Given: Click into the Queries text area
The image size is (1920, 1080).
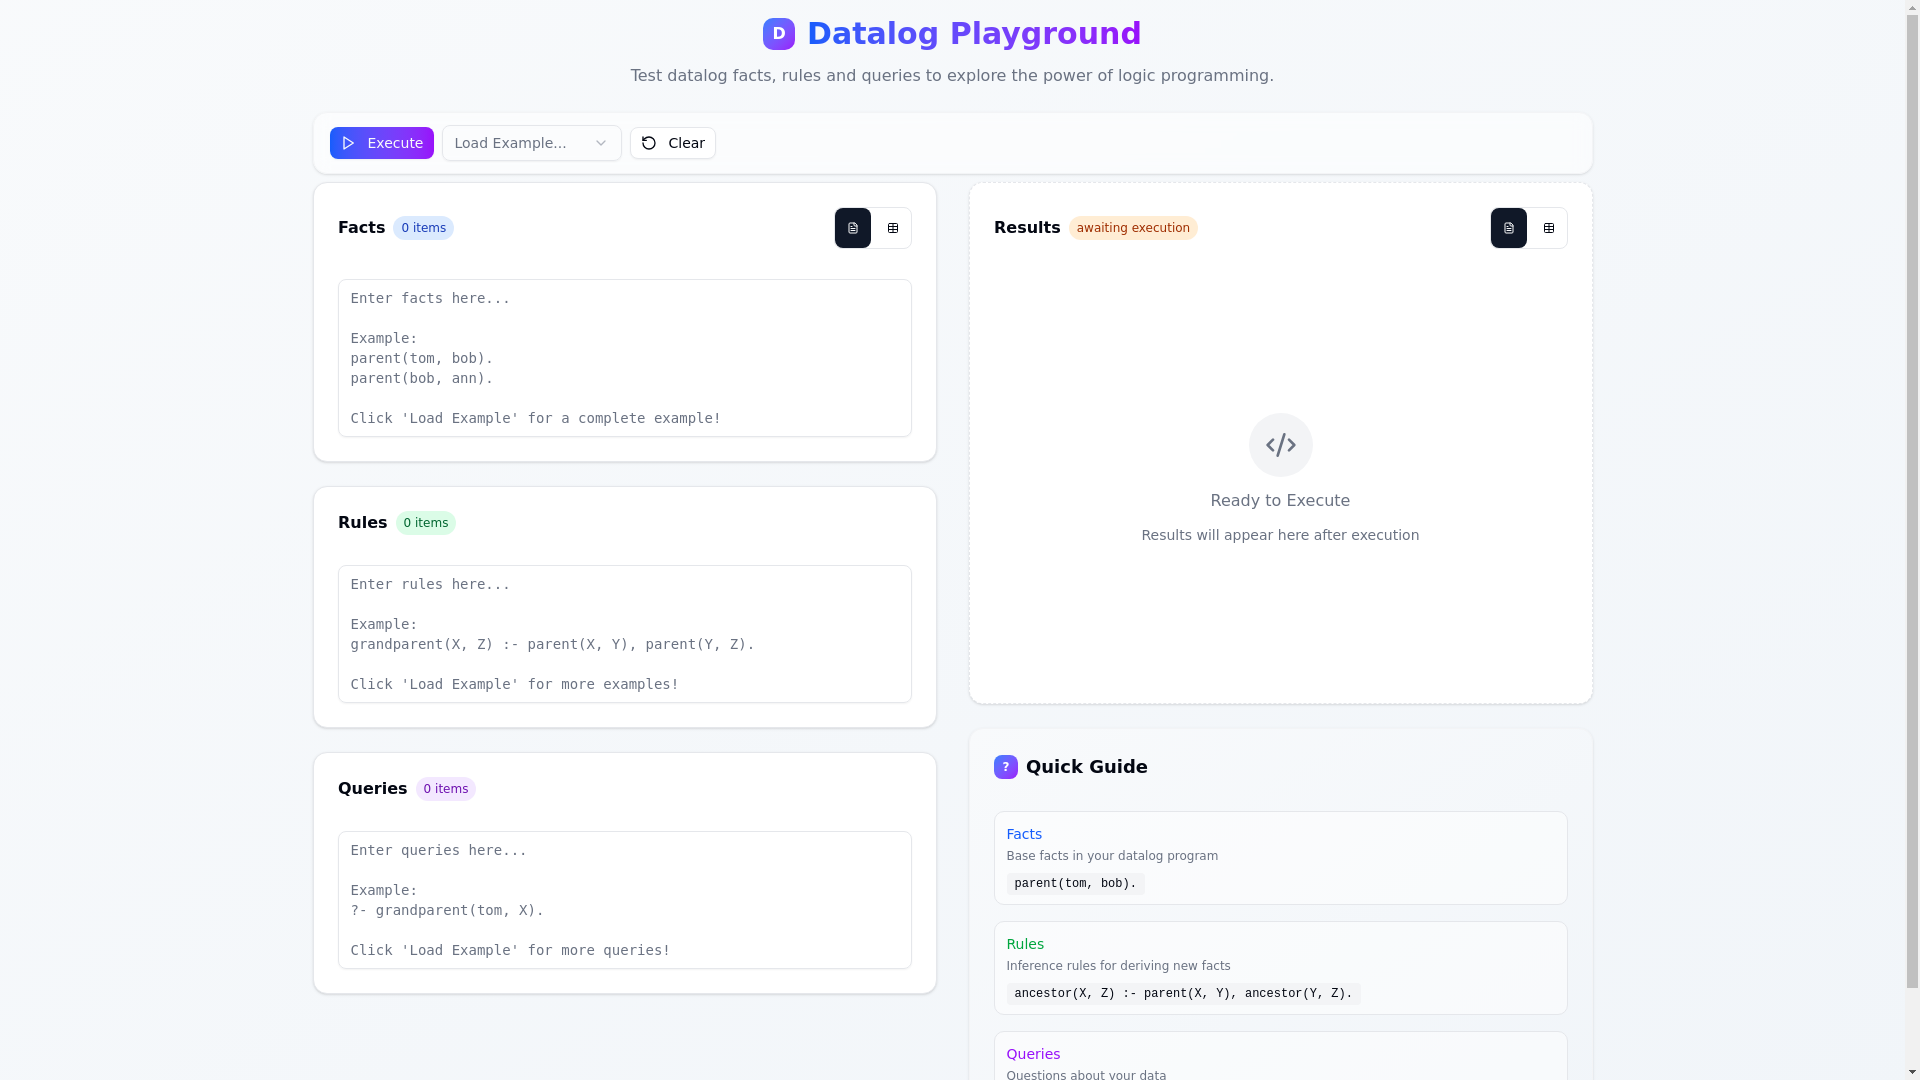Looking at the screenshot, I should tap(625, 900).
